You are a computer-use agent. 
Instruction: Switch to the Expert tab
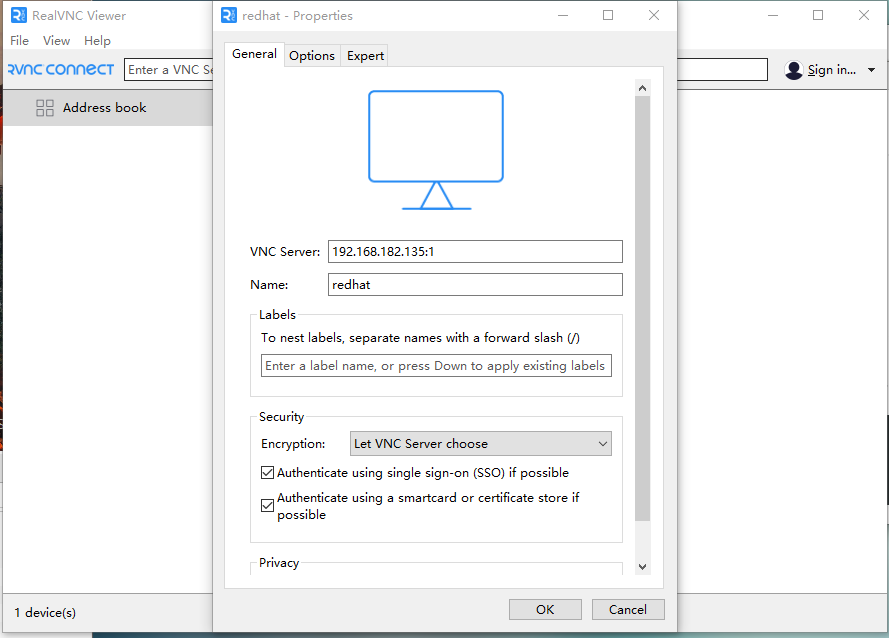tap(365, 56)
